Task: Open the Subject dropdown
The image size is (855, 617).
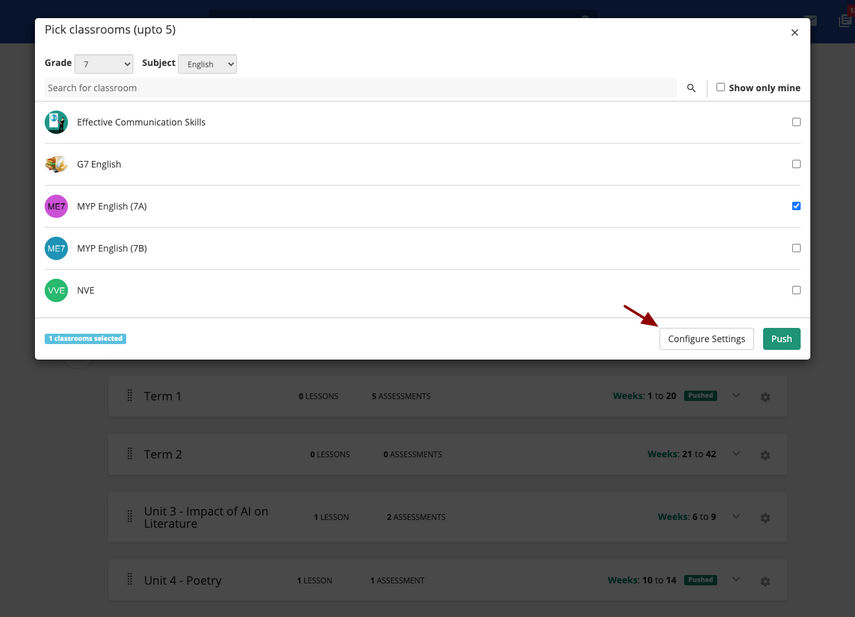Action: 207,64
